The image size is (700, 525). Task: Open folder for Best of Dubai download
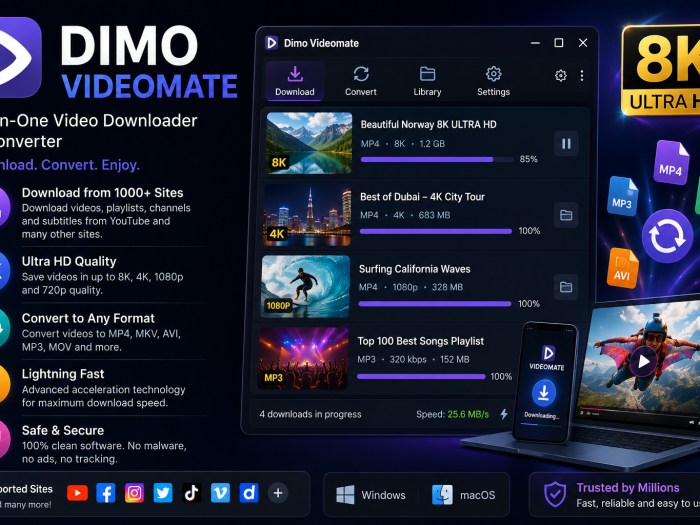pyautogui.click(x=566, y=215)
